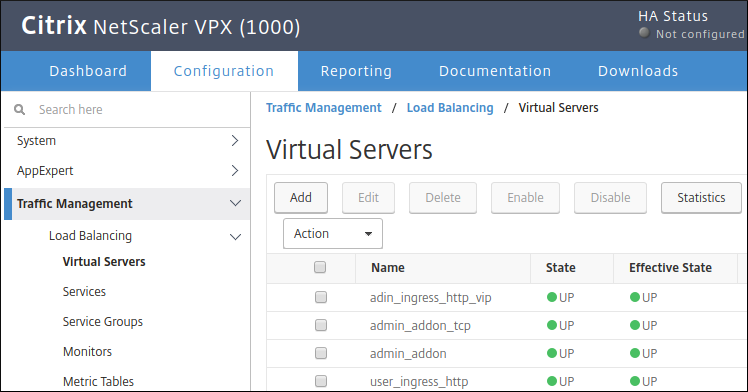Viewport: 748px width, 392px height.
Task: Click the green State dot for admin_addon_tcp
Action: click(552, 325)
